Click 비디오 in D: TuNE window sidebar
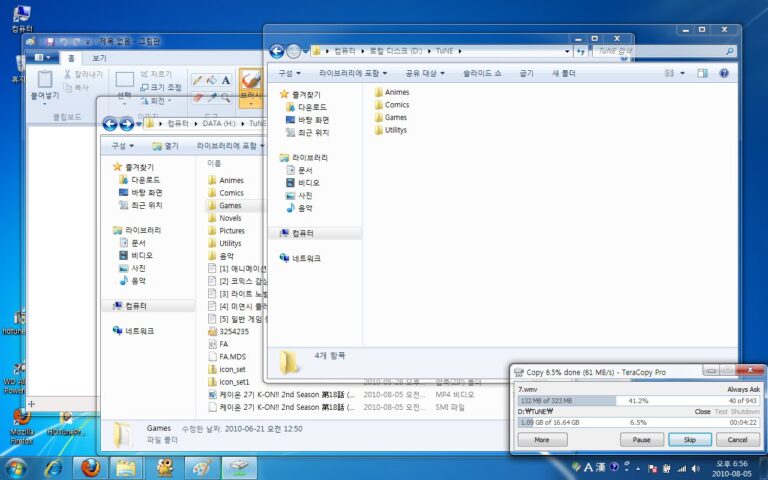Image resolution: width=768 pixels, height=480 pixels. [303, 183]
